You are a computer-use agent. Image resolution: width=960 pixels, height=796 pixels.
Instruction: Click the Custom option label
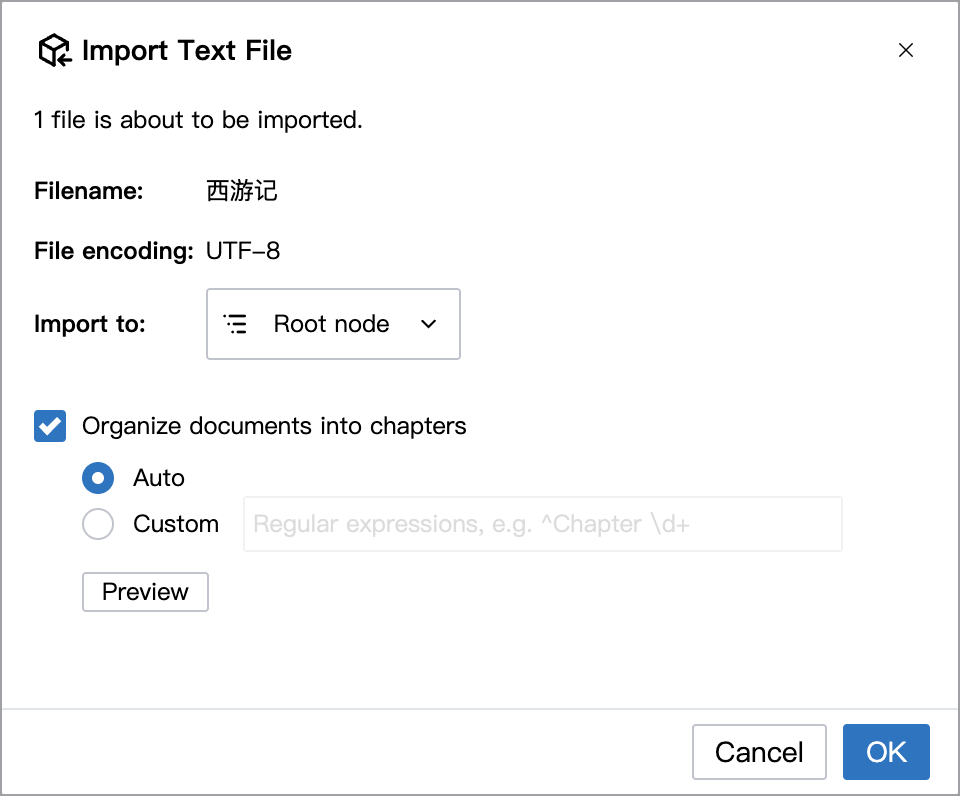(176, 524)
